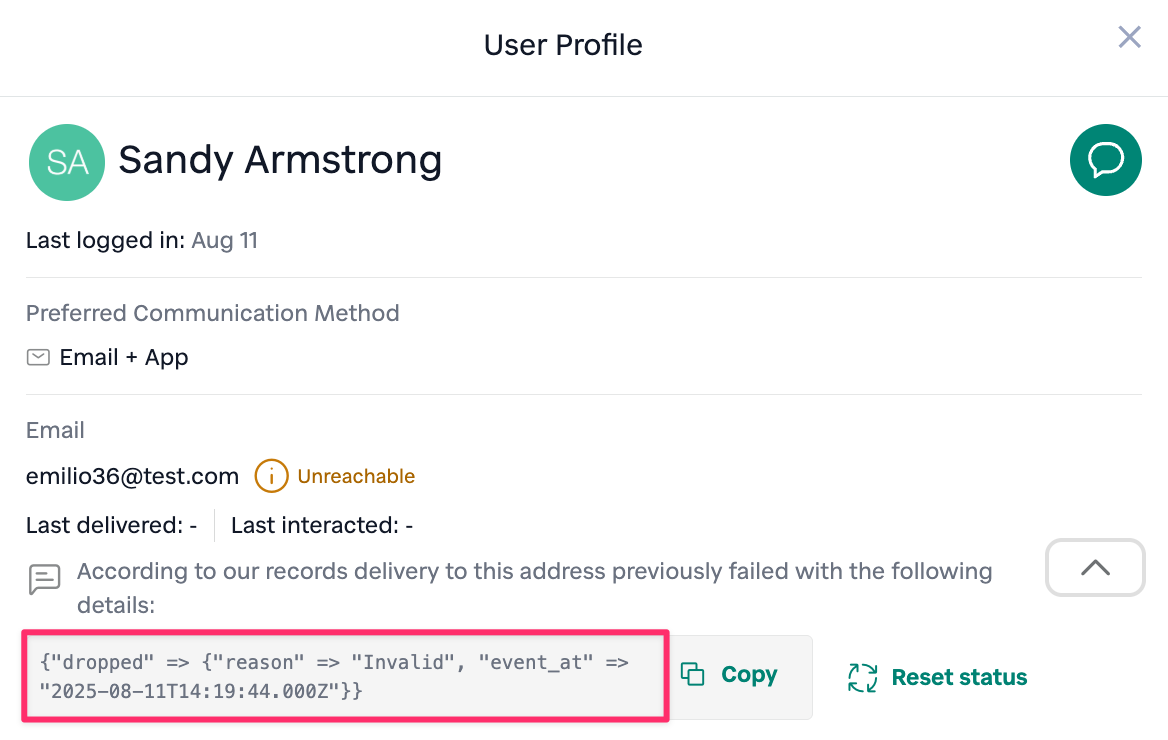Click the circular arrows reset icon
The height and width of the screenshot is (740, 1168).
tap(862, 677)
